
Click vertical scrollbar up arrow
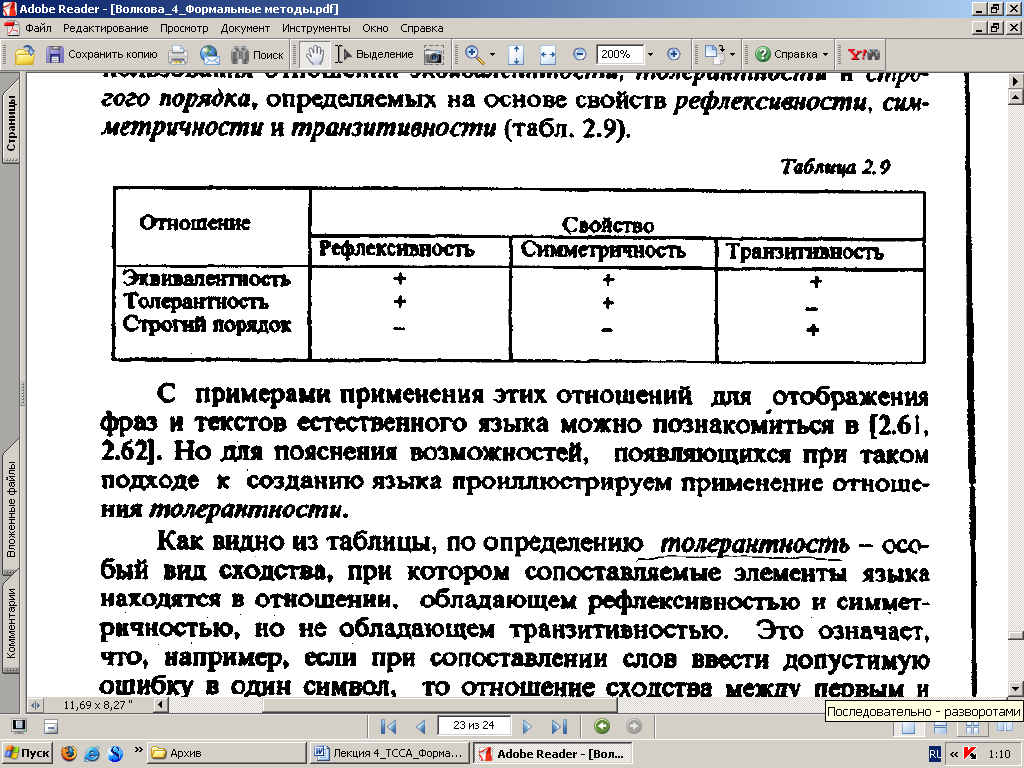tap(1016, 97)
